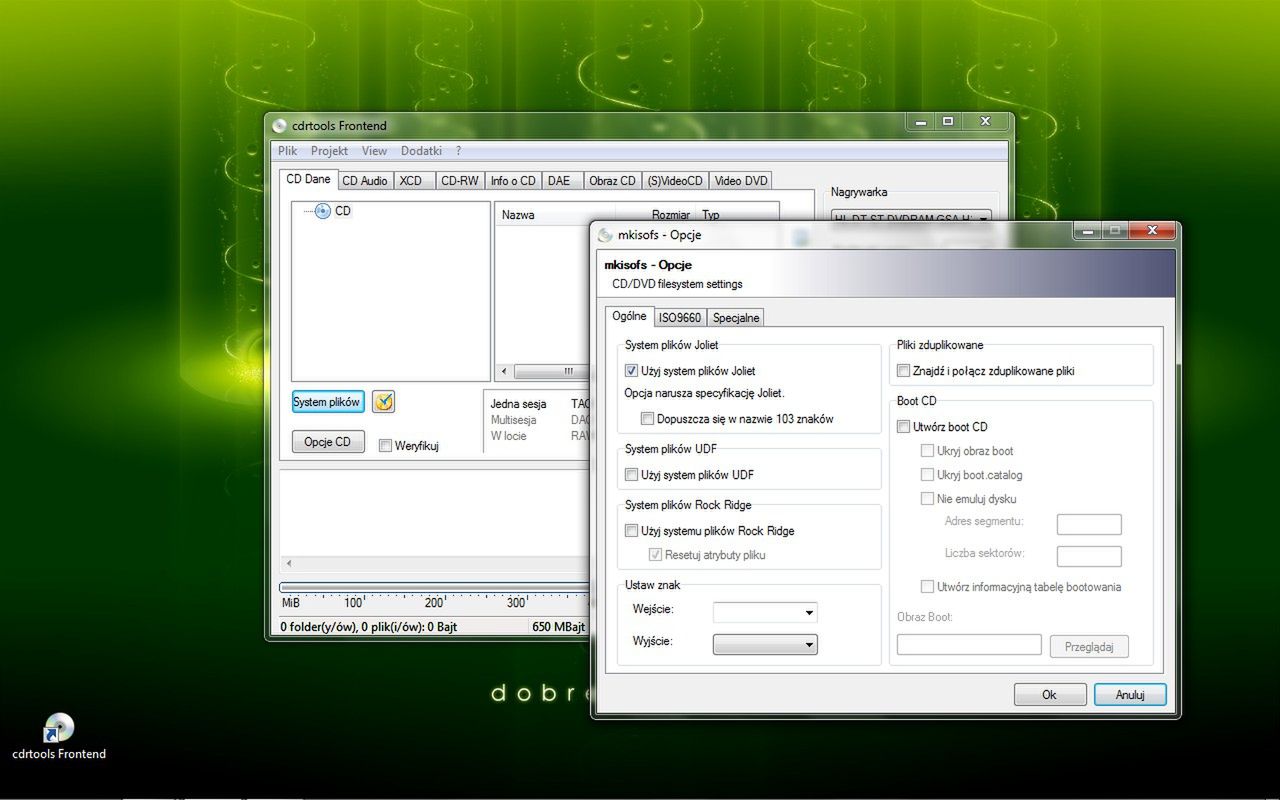Image resolution: width=1280 pixels, height=800 pixels.
Task: Toggle Resetuj atrybuty pliku checkbox
Action: [655, 555]
